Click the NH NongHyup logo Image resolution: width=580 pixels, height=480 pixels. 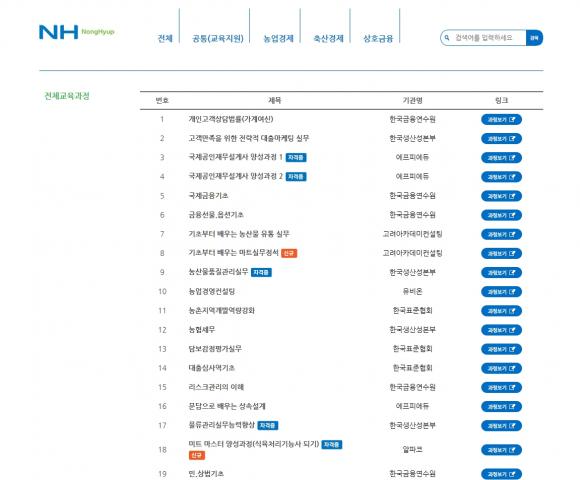(77, 32)
